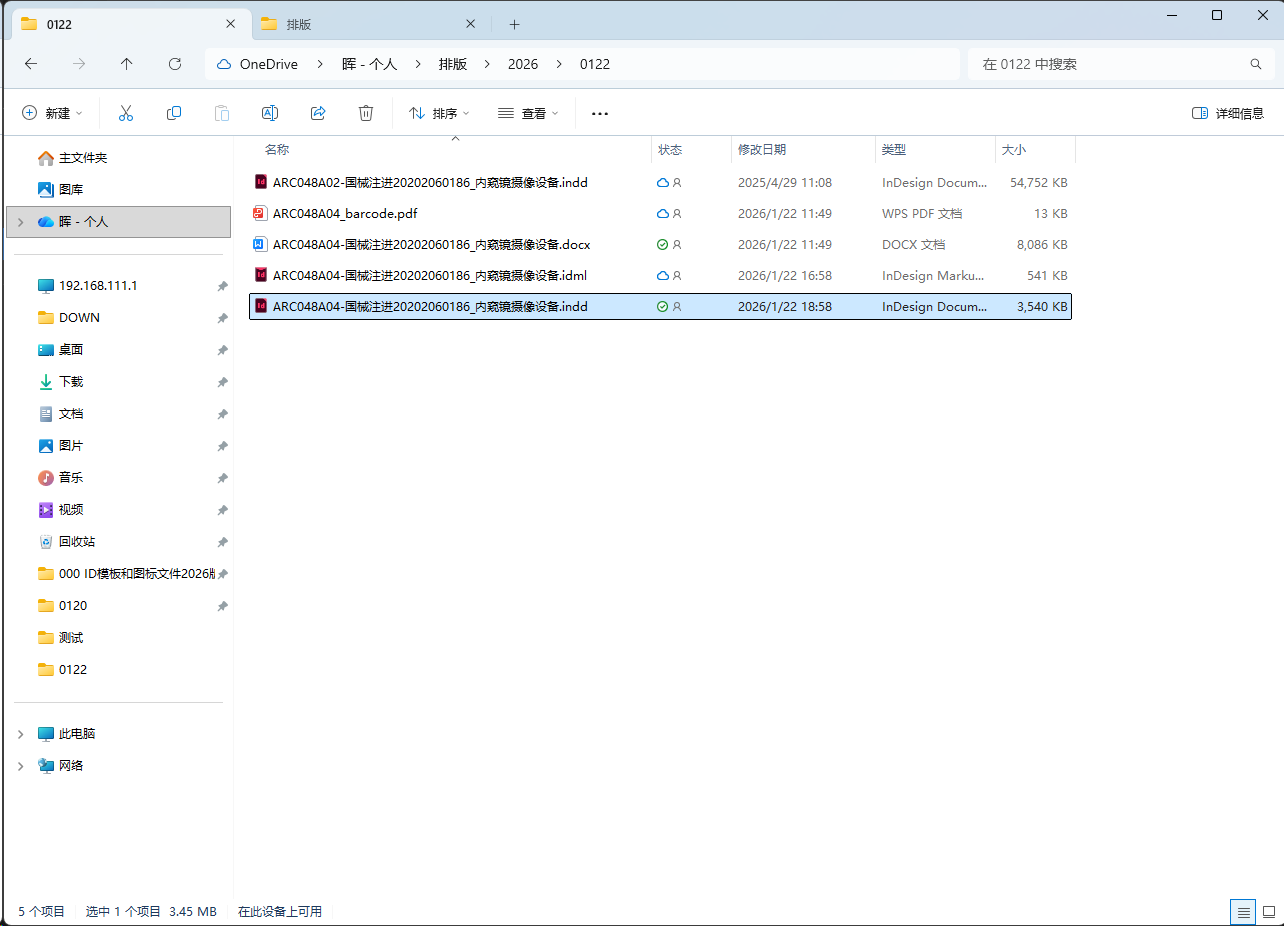Image resolution: width=1284 pixels, height=926 pixels.
Task: Click the Copy icon in the toolbar
Action: coord(173,112)
